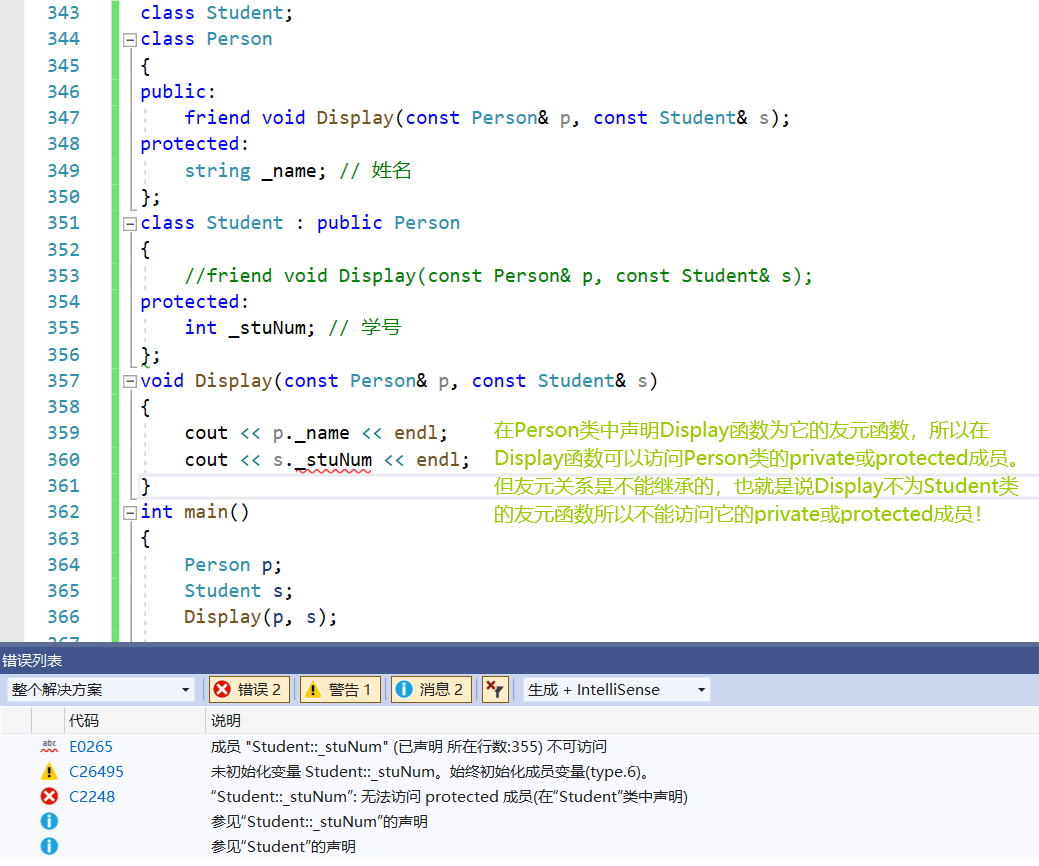The width and height of the screenshot is (1039, 866).
Task: Click the red error icon on 错误 button
Action: (x=223, y=690)
